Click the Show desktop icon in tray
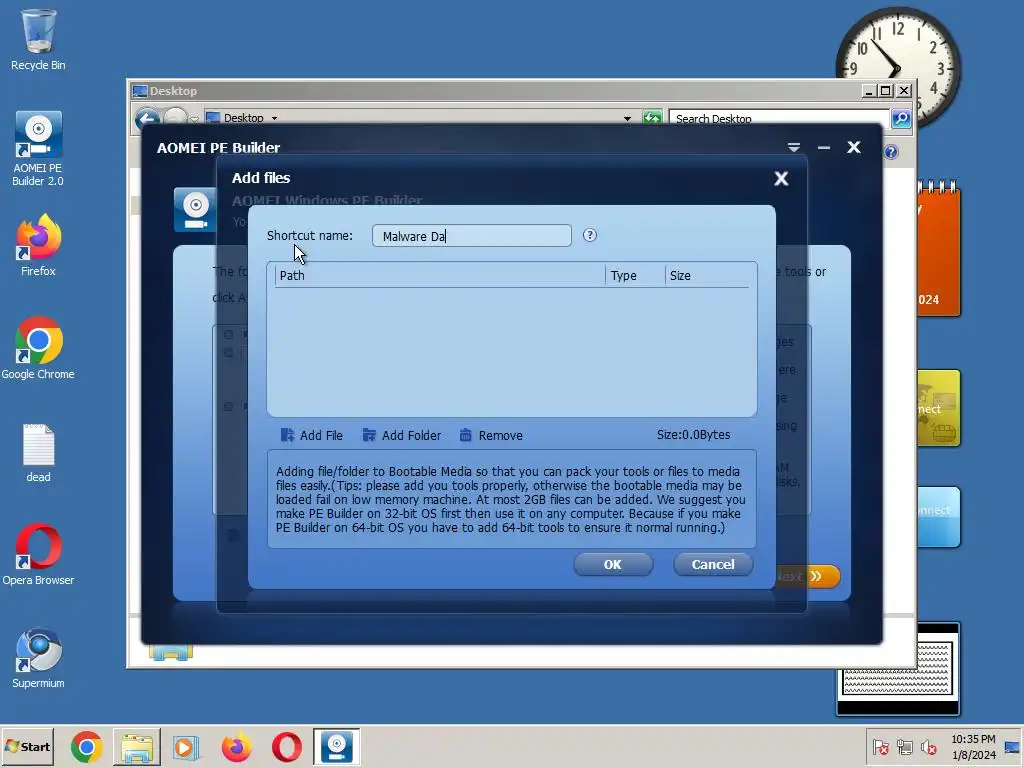1024x768 pixels. click(x=1012, y=746)
